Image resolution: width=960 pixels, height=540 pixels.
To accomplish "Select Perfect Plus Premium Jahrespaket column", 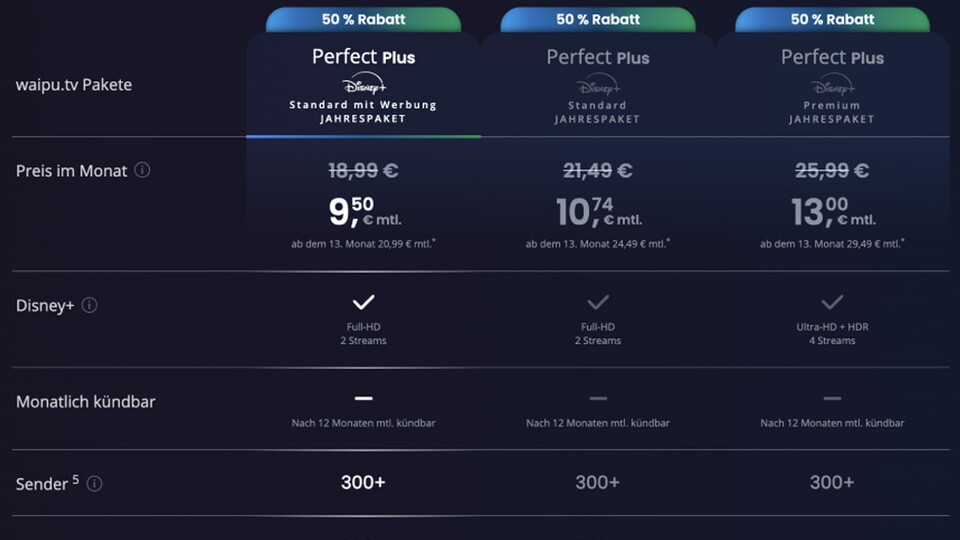I will tap(832, 57).
